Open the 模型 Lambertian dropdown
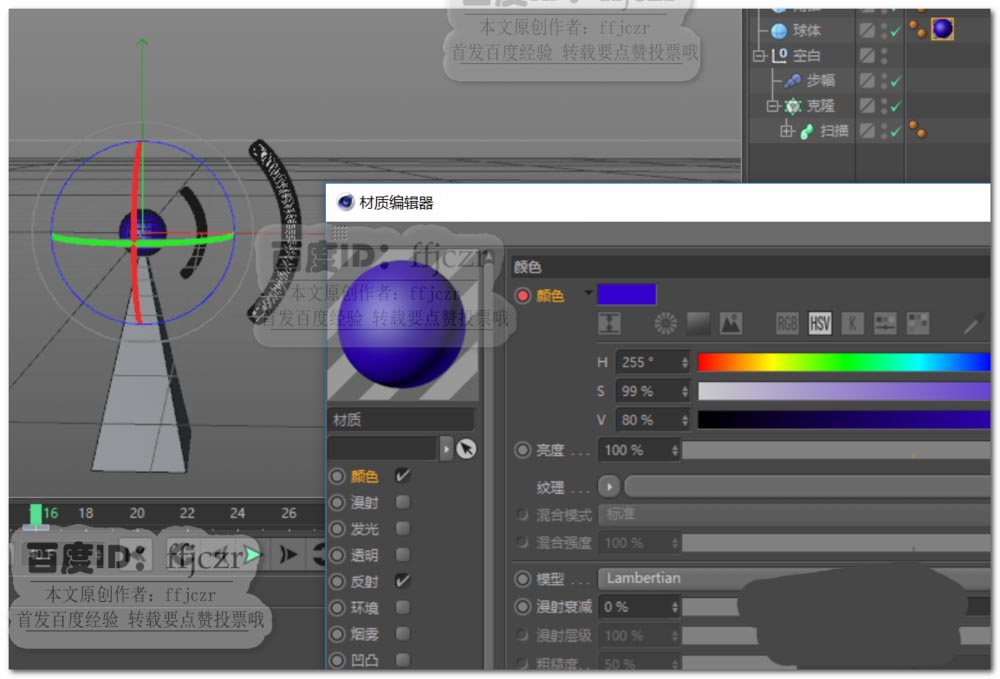Viewport: 1000px width, 679px height. (793, 578)
